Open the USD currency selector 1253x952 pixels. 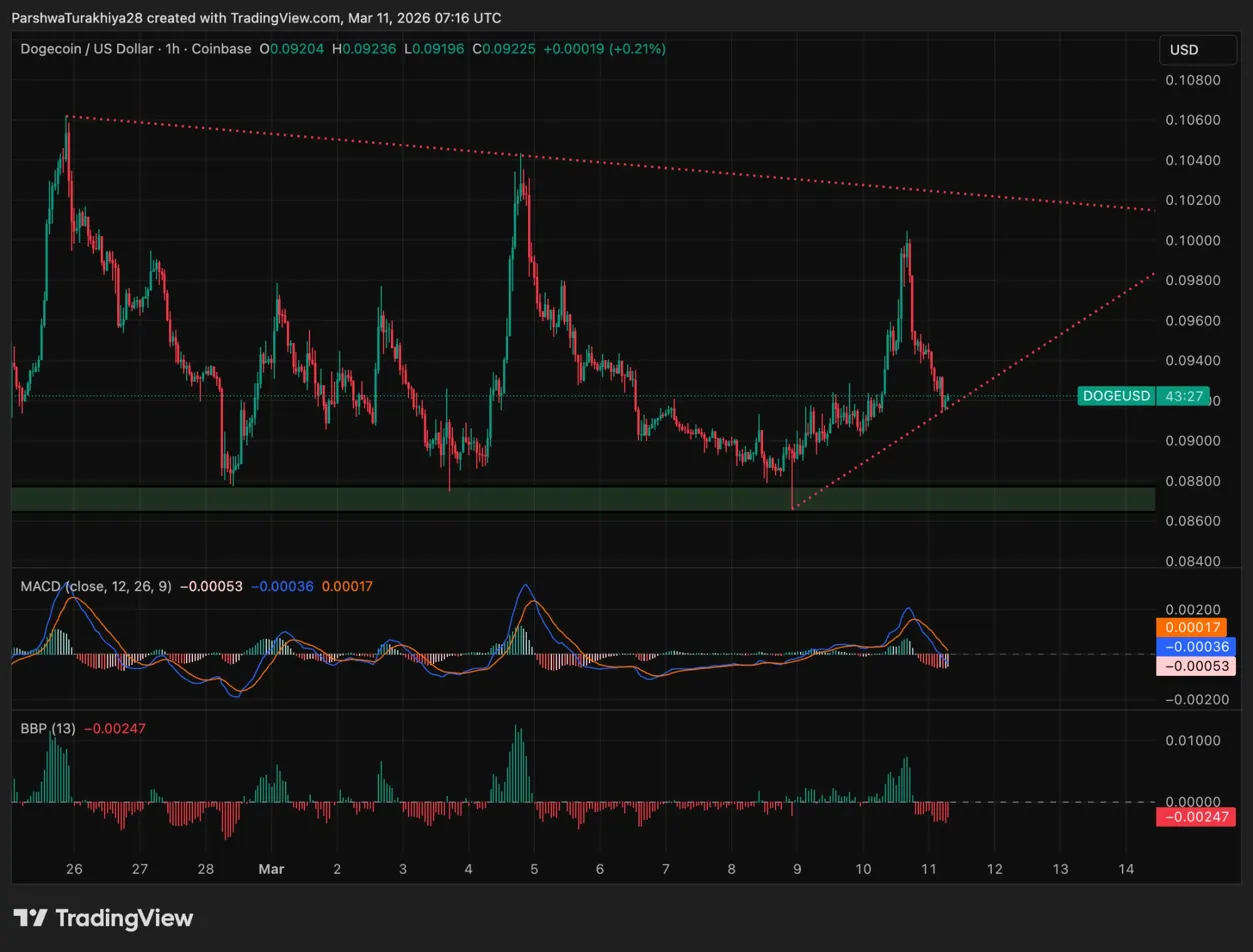coord(1197,49)
